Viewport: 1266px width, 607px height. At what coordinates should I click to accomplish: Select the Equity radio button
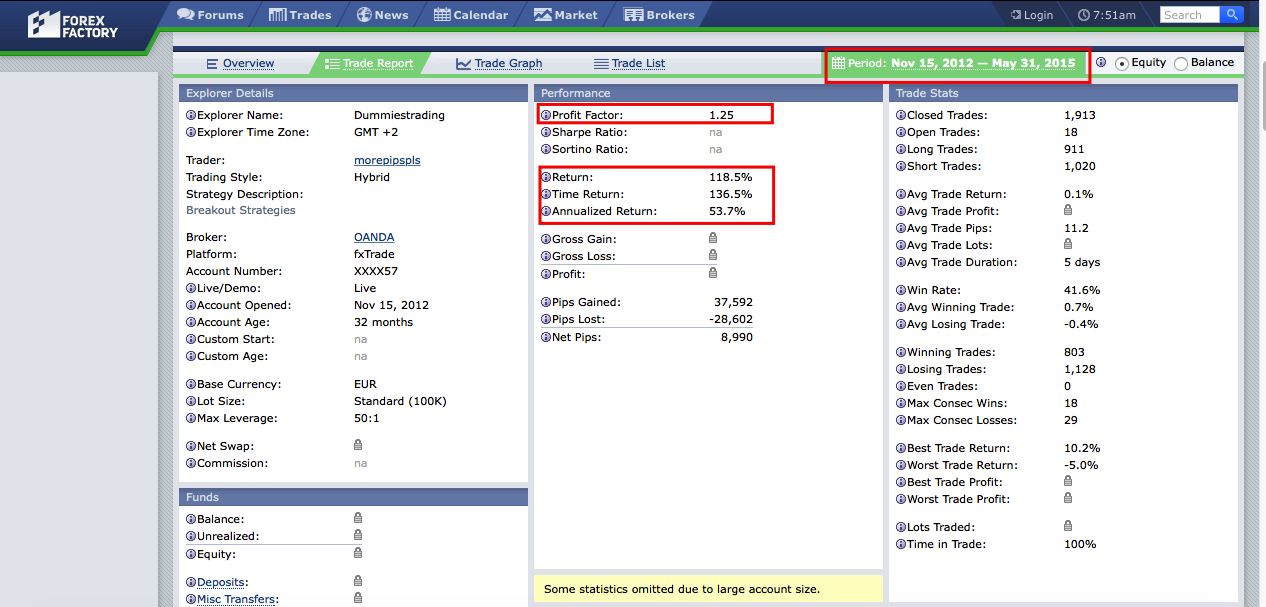click(x=1122, y=63)
